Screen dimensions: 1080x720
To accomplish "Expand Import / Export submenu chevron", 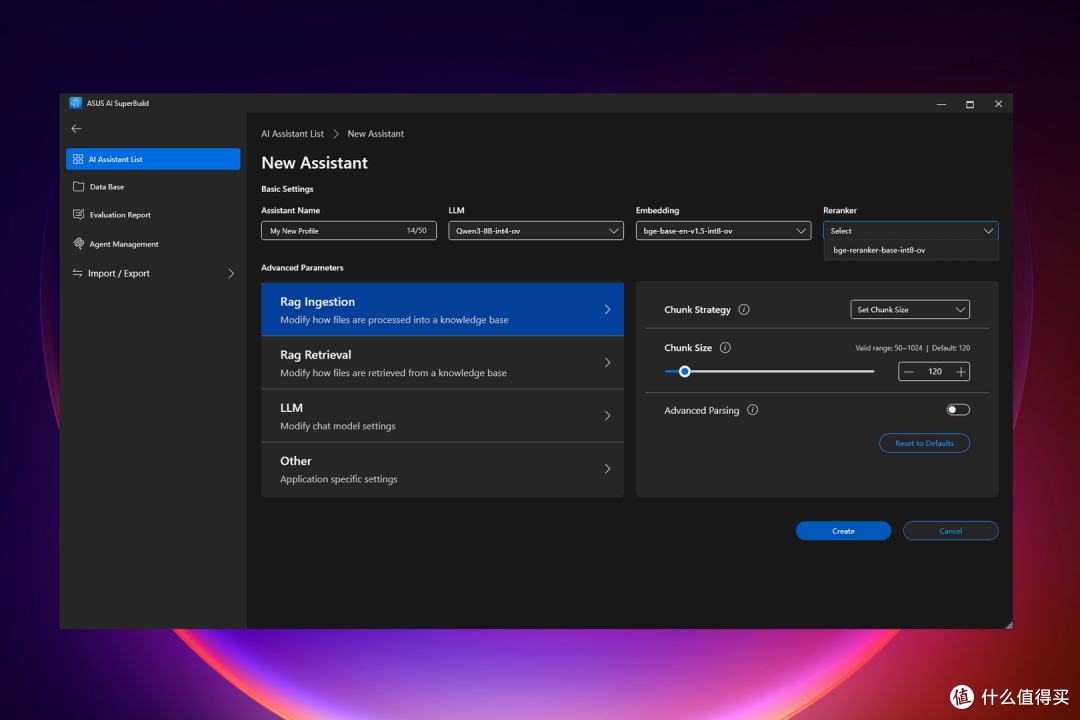I will click(231, 274).
